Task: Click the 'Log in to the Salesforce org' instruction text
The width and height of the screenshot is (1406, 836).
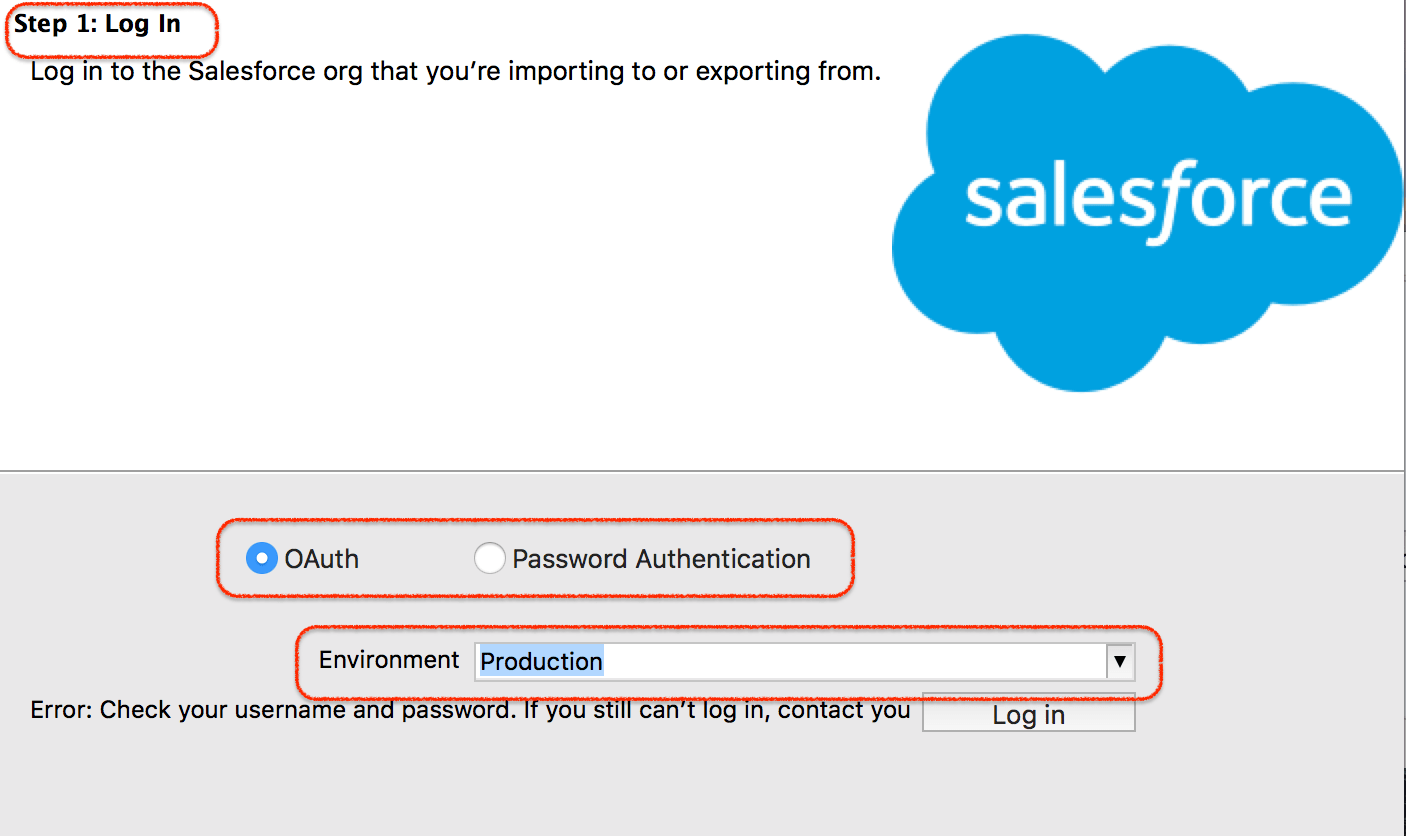Action: coord(456,72)
